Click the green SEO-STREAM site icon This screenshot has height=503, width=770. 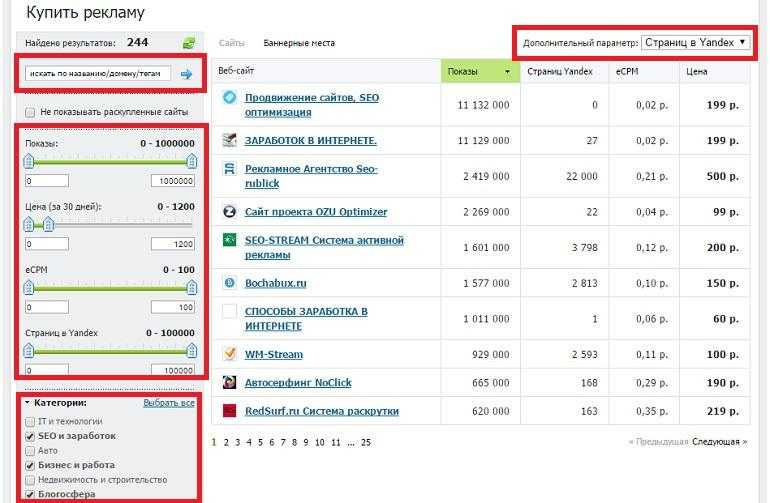pos(229,240)
